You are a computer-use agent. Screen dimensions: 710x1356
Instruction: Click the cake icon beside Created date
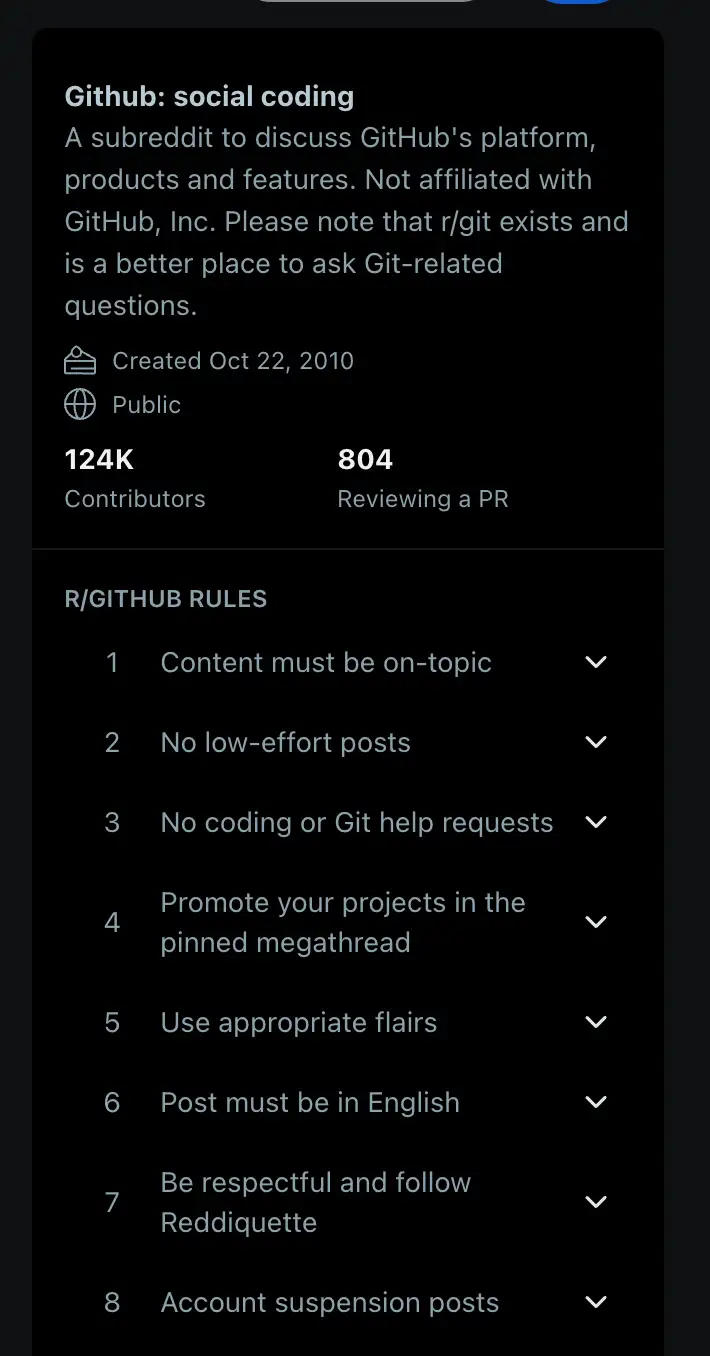[x=80, y=360]
